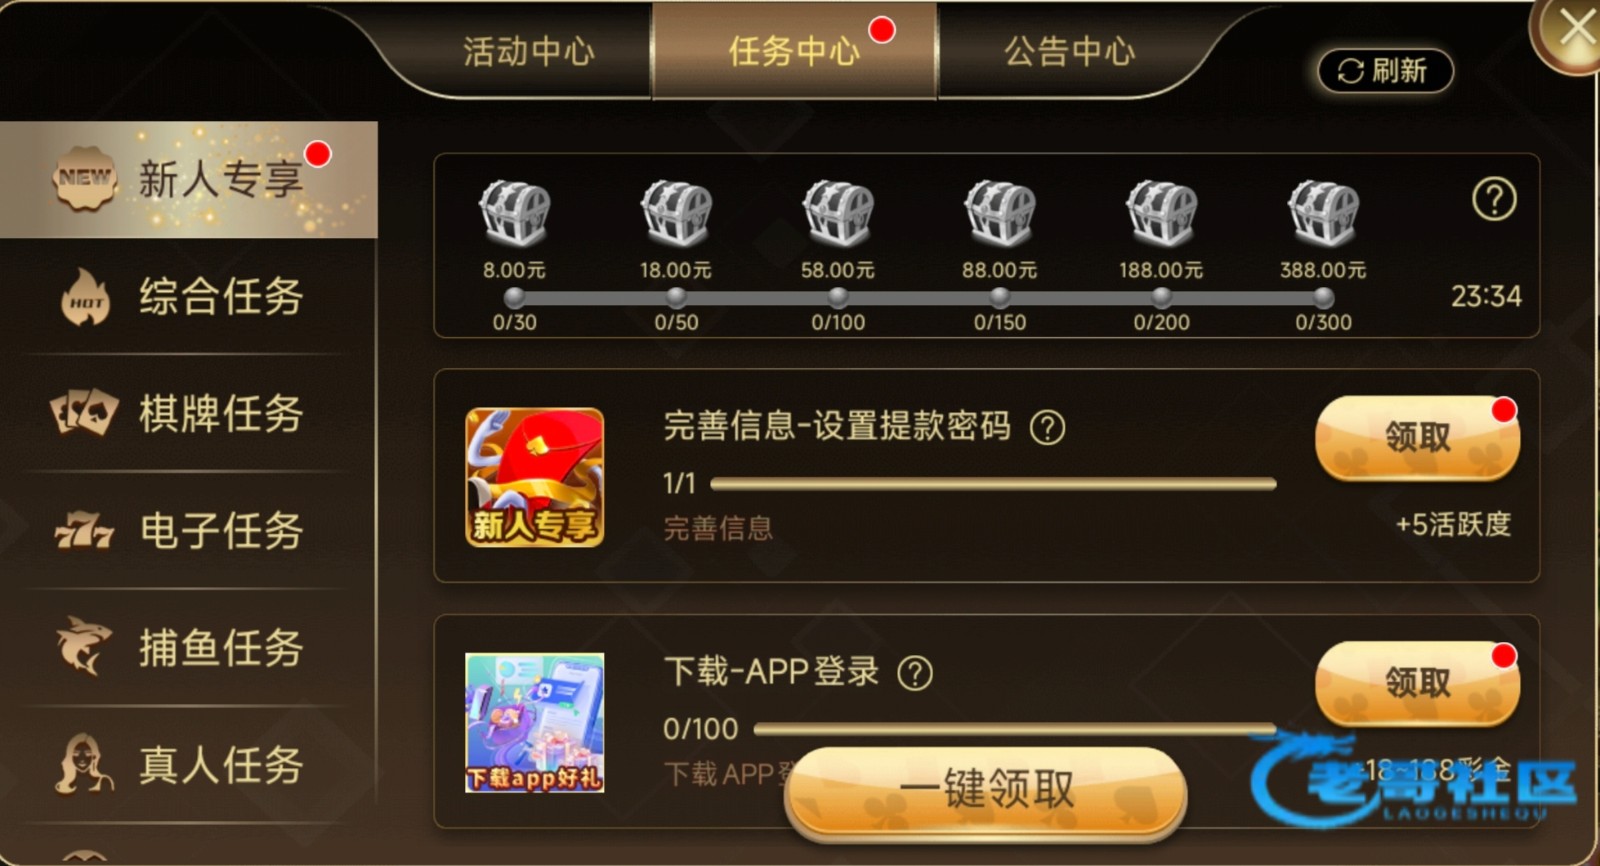
Task: Switch to the 公告中心 tab
Action: 1069,51
